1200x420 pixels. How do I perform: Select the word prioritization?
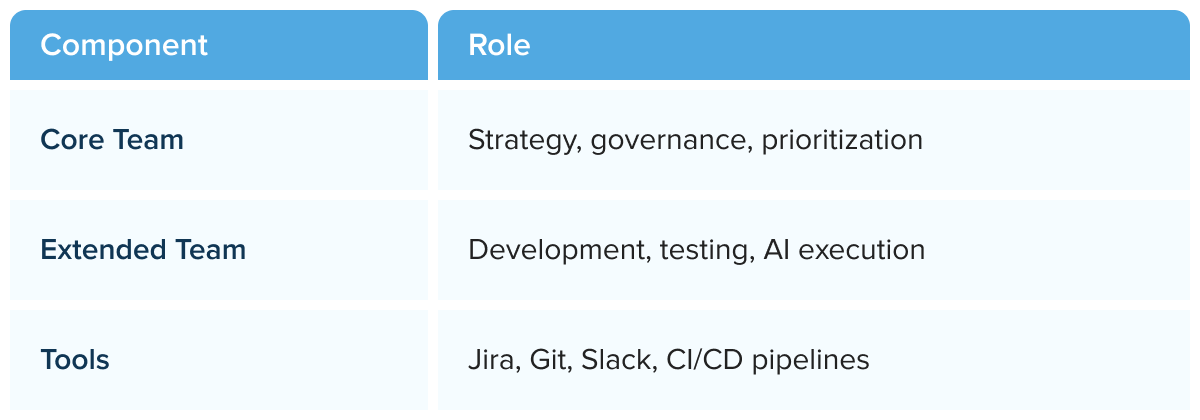(842, 140)
